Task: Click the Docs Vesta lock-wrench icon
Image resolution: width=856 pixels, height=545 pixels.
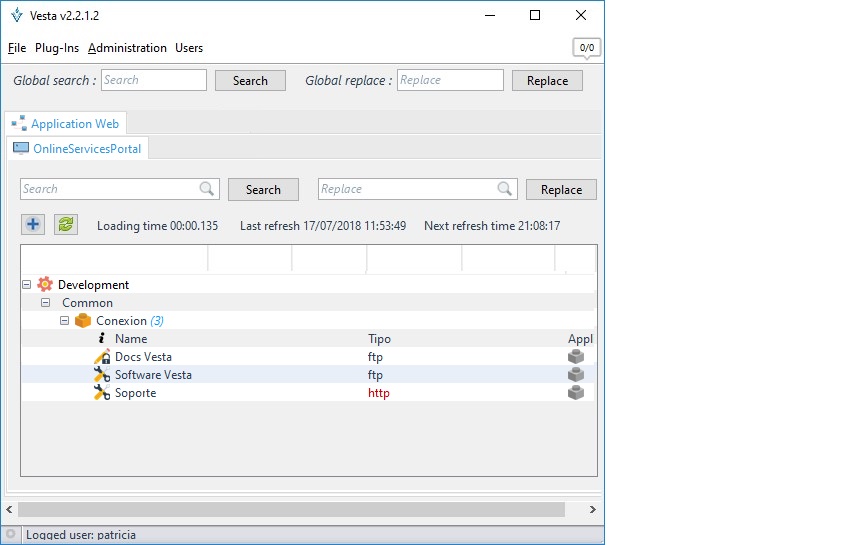Action: [101, 357]
